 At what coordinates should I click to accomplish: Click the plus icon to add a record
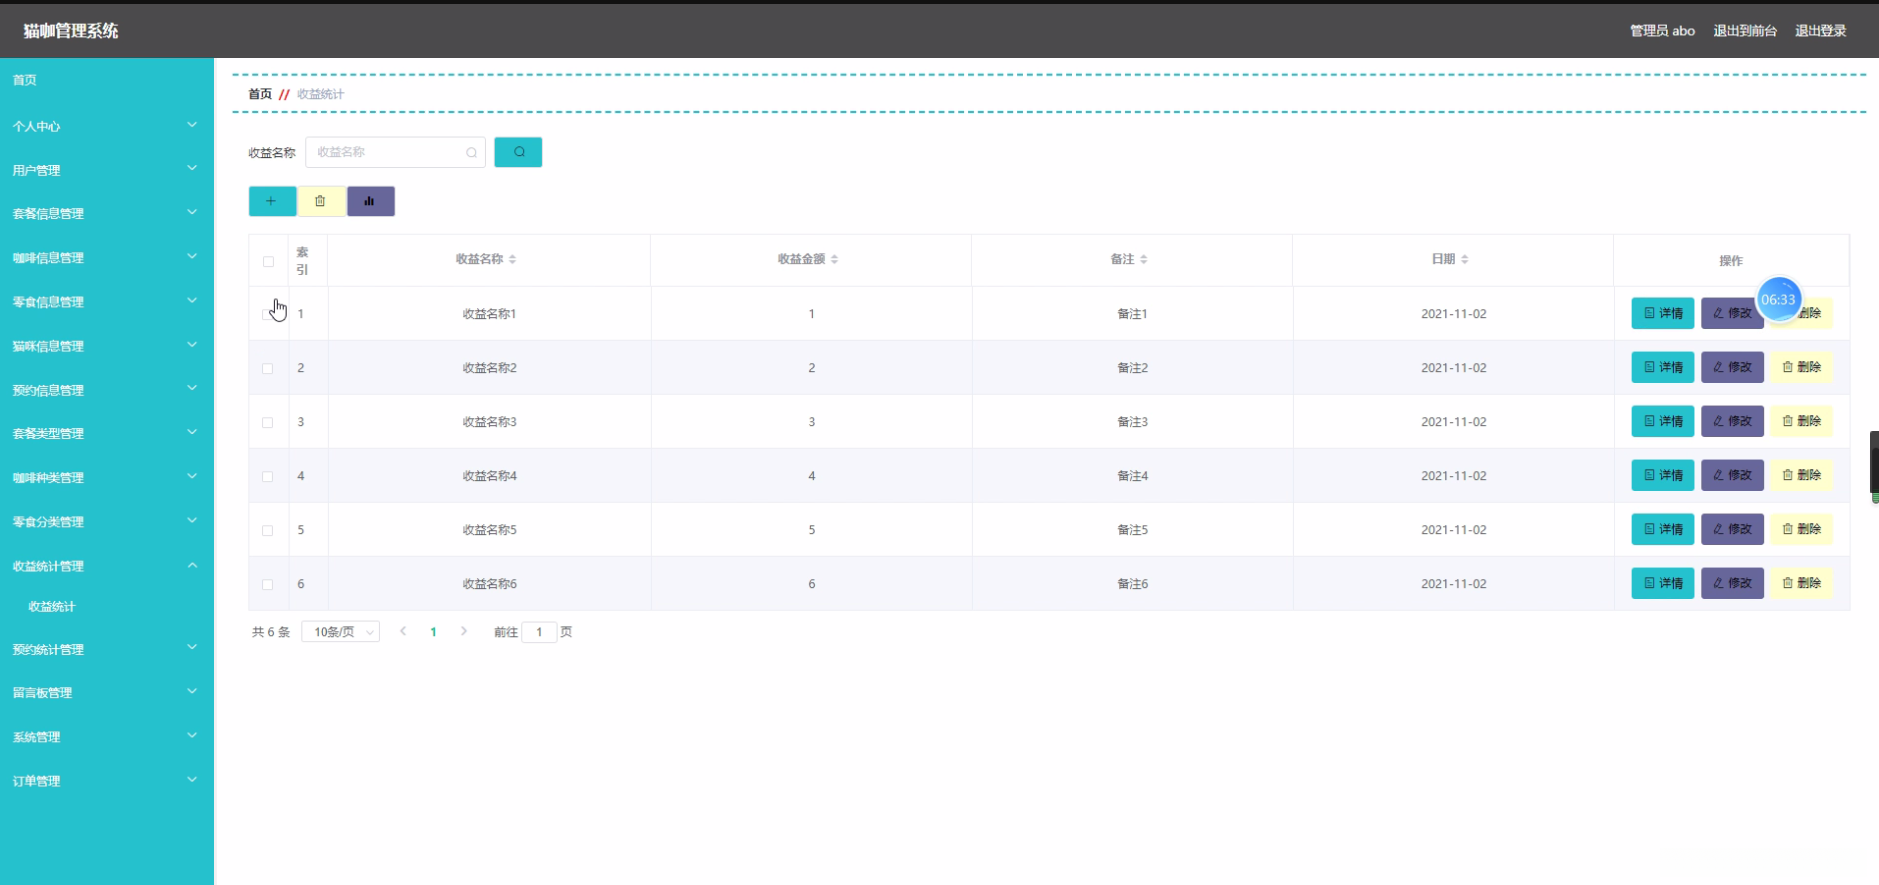point(272,201)
